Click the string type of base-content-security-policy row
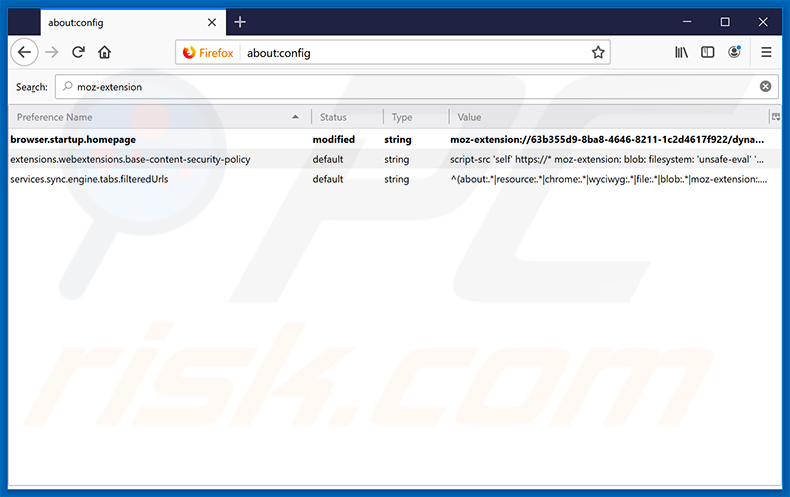This screenshot has width=790, height=497. point(397,159)
